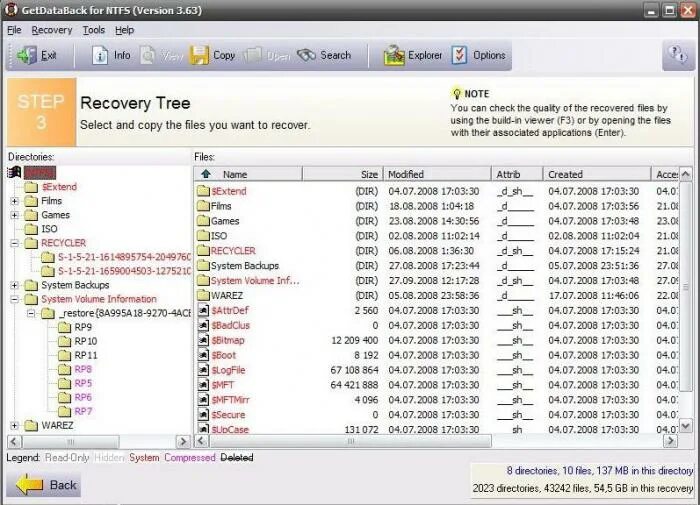Select RP10 folder in directory tree
Screen dimensions: 700x505
(x=85, y=341)
